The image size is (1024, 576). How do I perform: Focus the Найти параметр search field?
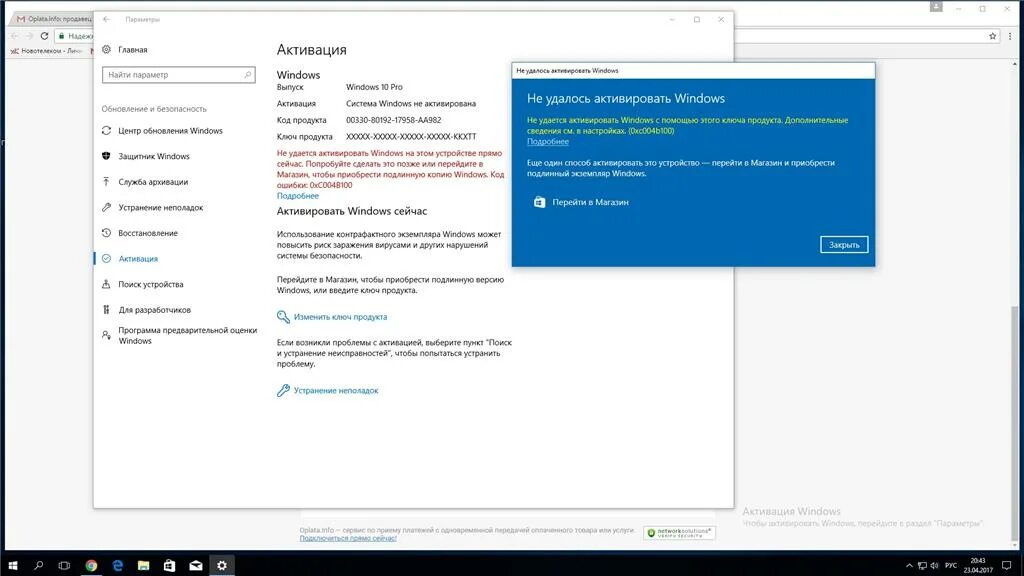(x=178, y=75)
